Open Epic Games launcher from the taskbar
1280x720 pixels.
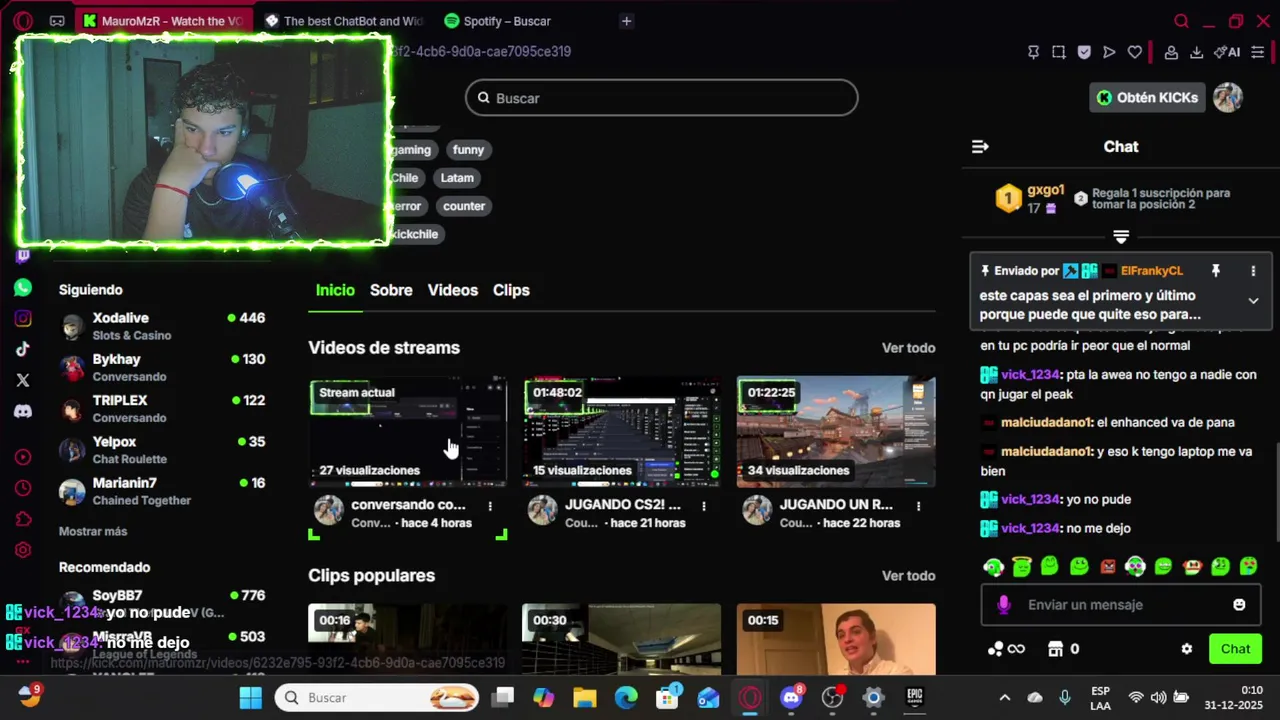pyautogui.click(x=914, y=698)
